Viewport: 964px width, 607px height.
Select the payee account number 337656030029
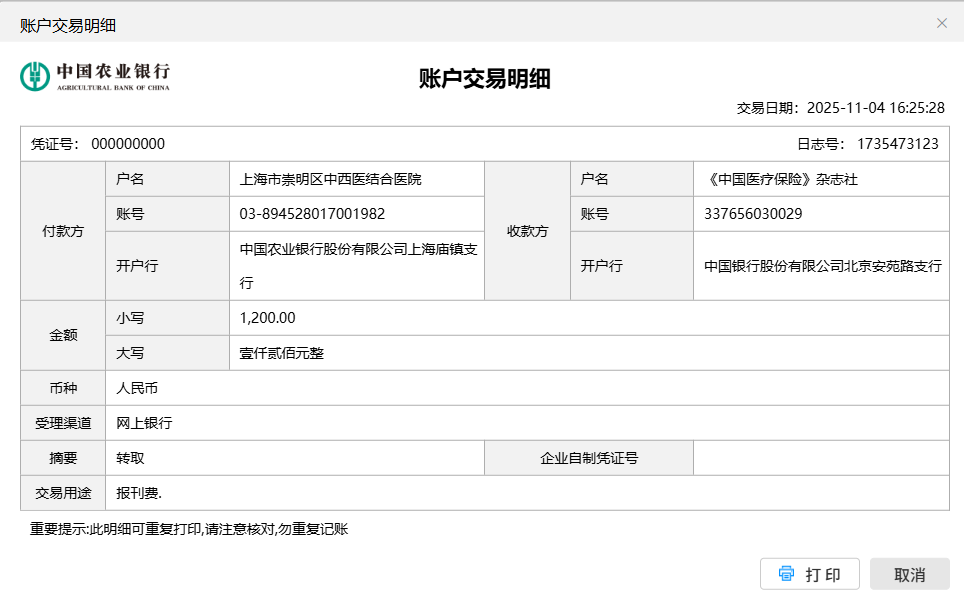click(x=753, y=214)
